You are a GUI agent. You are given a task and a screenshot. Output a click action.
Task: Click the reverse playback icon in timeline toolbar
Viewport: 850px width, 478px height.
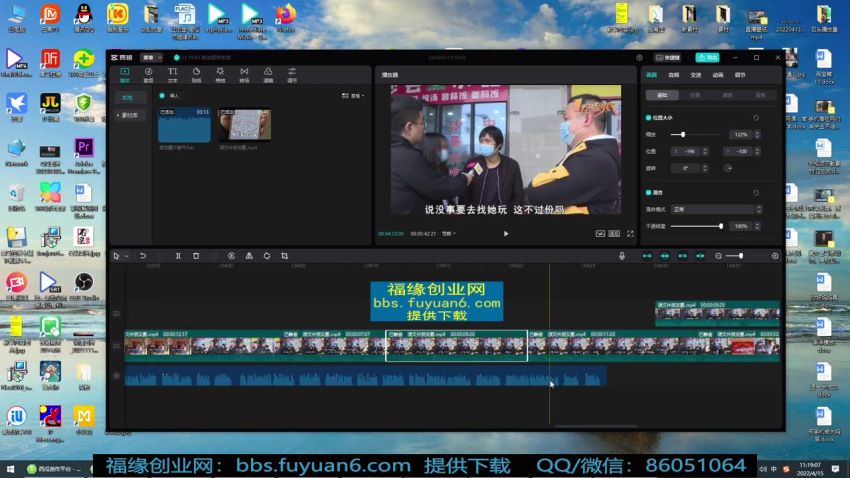coord(231,256)
